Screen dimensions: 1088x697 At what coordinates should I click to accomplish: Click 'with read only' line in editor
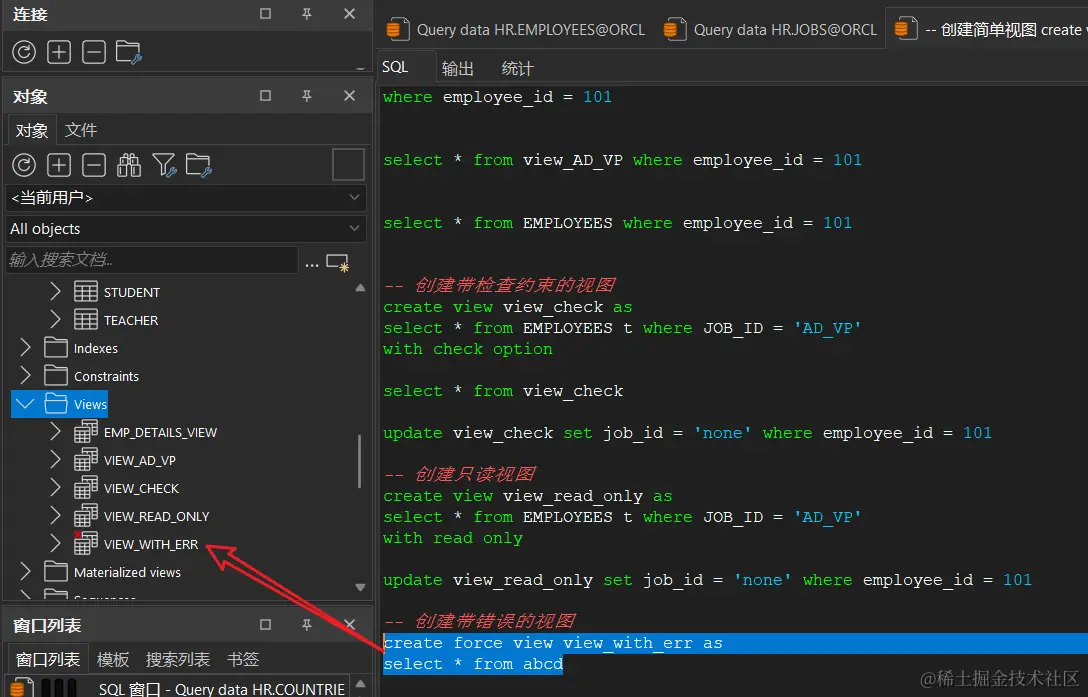pos(452,538)
